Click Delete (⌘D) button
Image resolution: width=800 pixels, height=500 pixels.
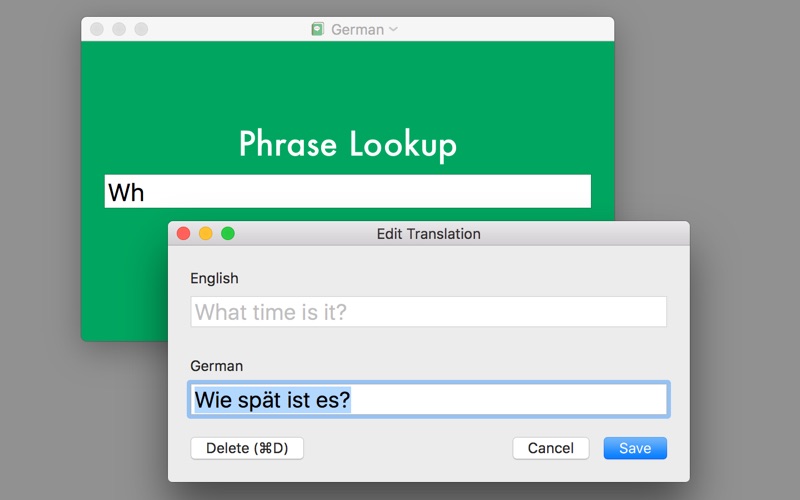(x=247, y=448)
